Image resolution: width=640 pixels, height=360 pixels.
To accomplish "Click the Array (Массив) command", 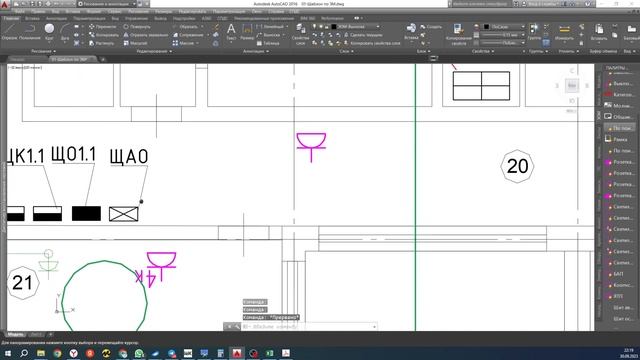I will [183, 43].
